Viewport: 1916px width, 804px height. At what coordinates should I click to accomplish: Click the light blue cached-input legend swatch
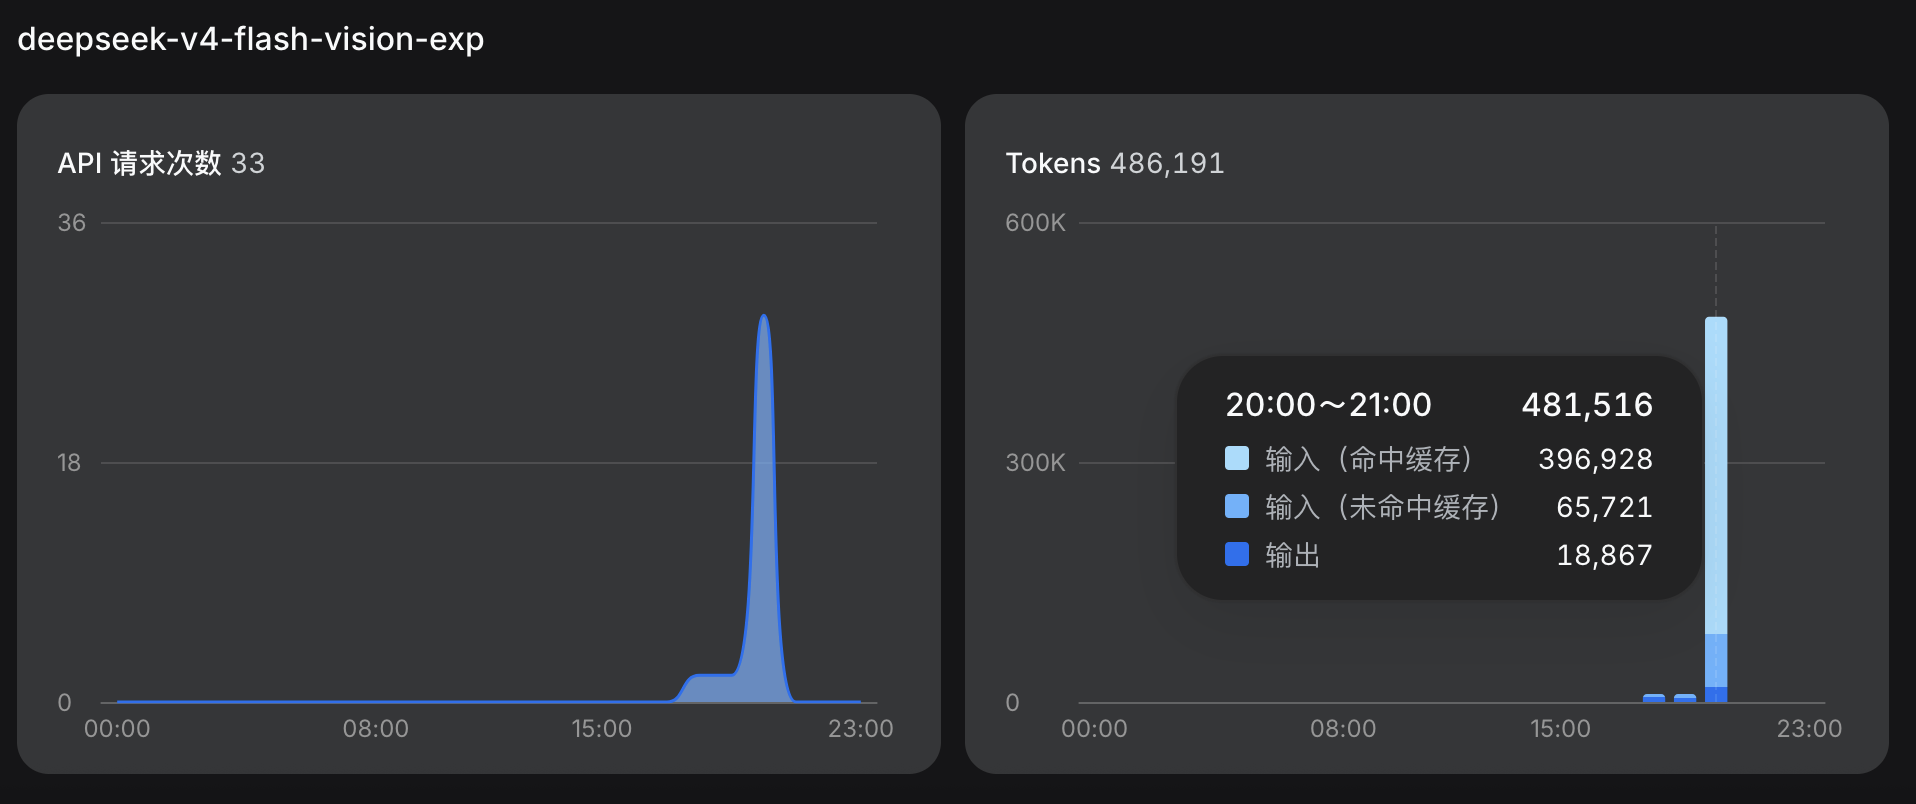(x=1237, y=458)
